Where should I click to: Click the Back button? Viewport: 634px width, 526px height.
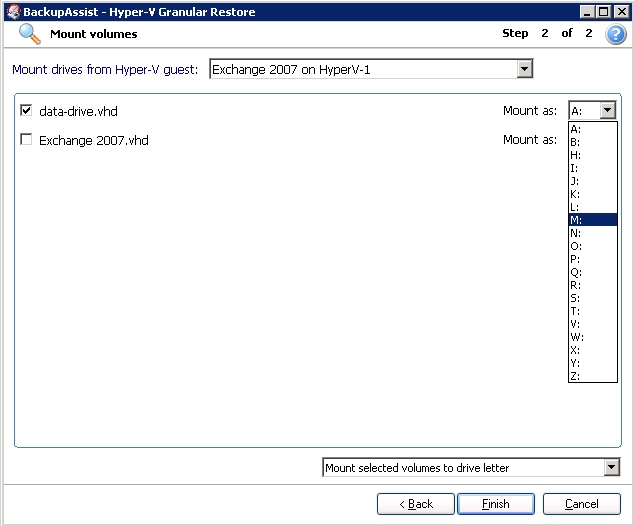pyautogui.click(x=416, y=504)
